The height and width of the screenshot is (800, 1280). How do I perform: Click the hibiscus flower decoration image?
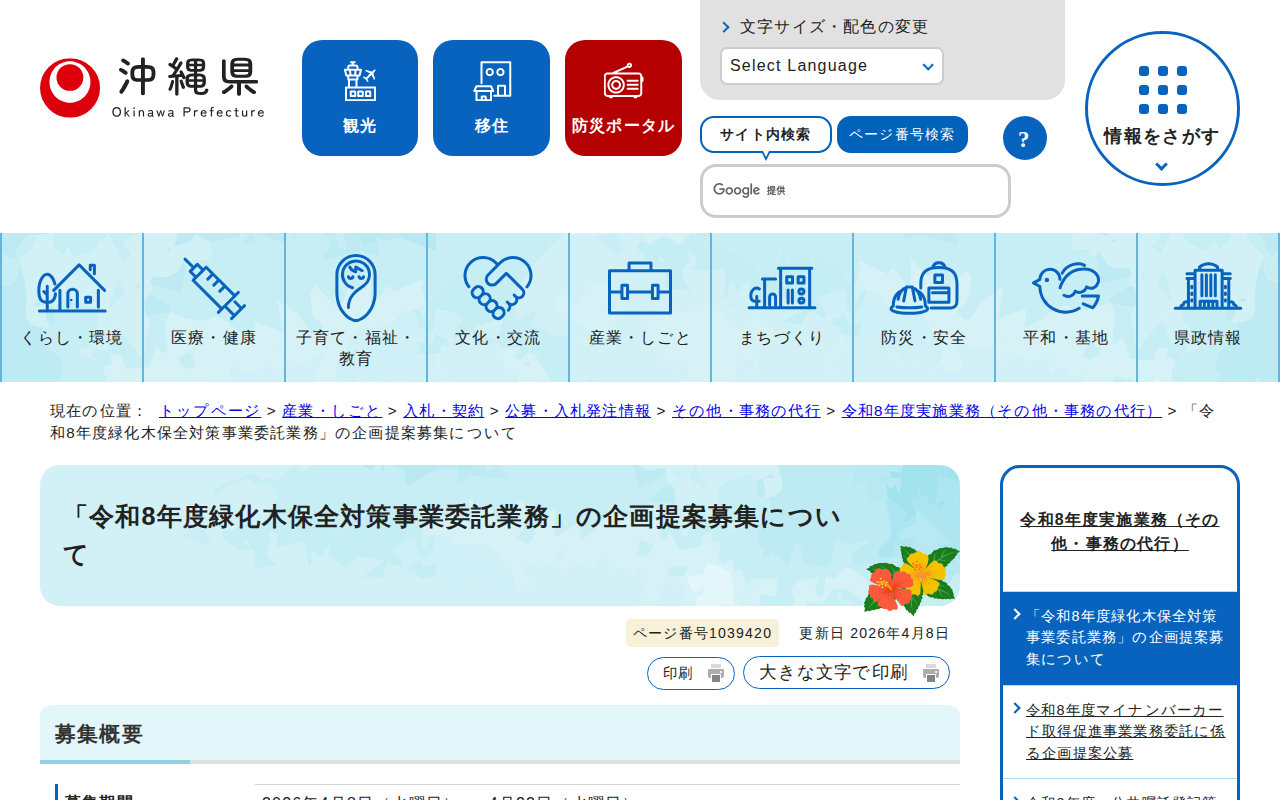tap(911, 579)
